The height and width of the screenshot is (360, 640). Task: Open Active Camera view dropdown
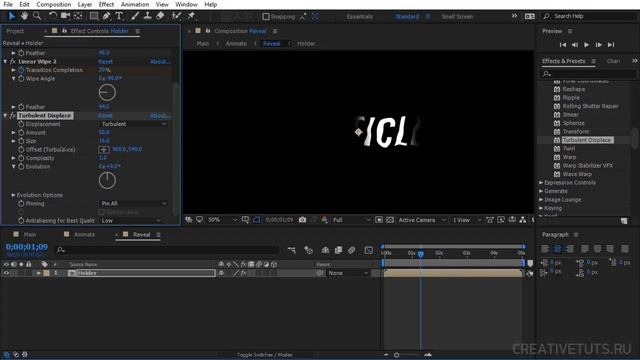click(422, 220)
